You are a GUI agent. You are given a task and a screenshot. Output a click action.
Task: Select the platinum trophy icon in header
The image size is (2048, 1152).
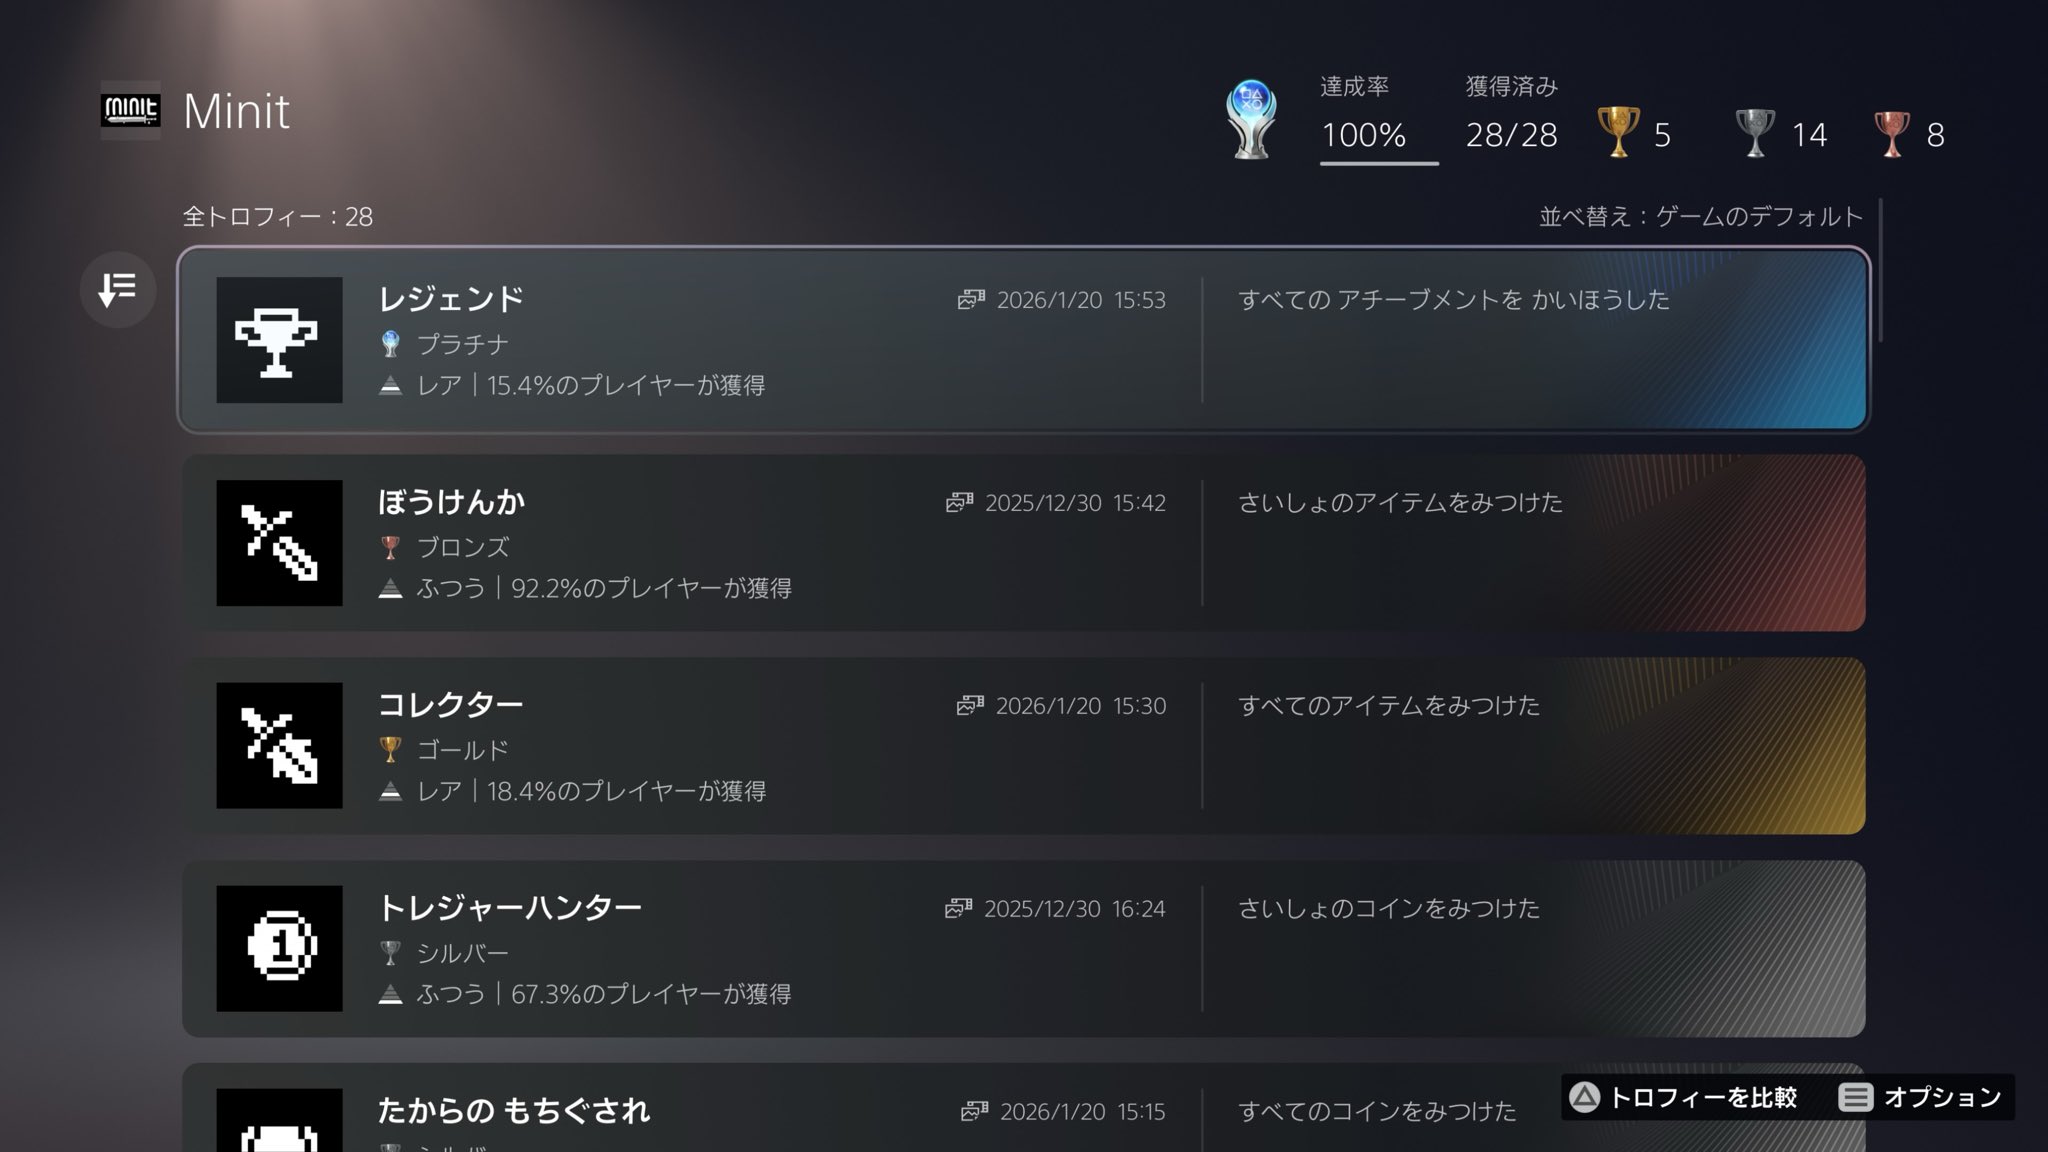[x=1250, y=120]
